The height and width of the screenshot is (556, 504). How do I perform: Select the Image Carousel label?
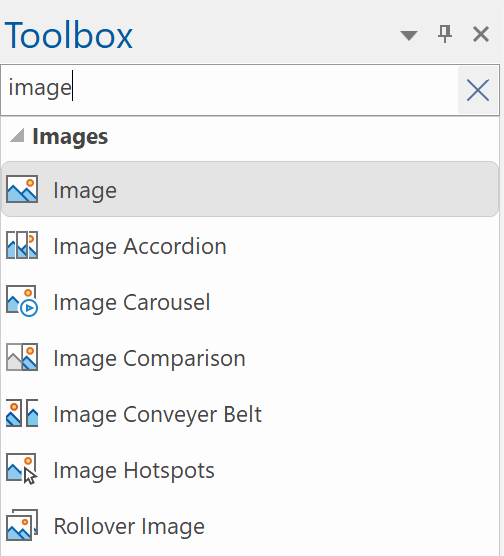tap(132, 302)
